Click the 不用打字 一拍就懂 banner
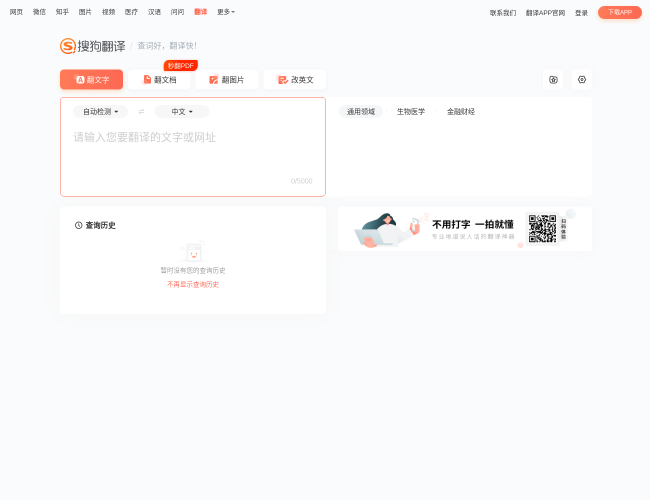 (x=465, y=228)
